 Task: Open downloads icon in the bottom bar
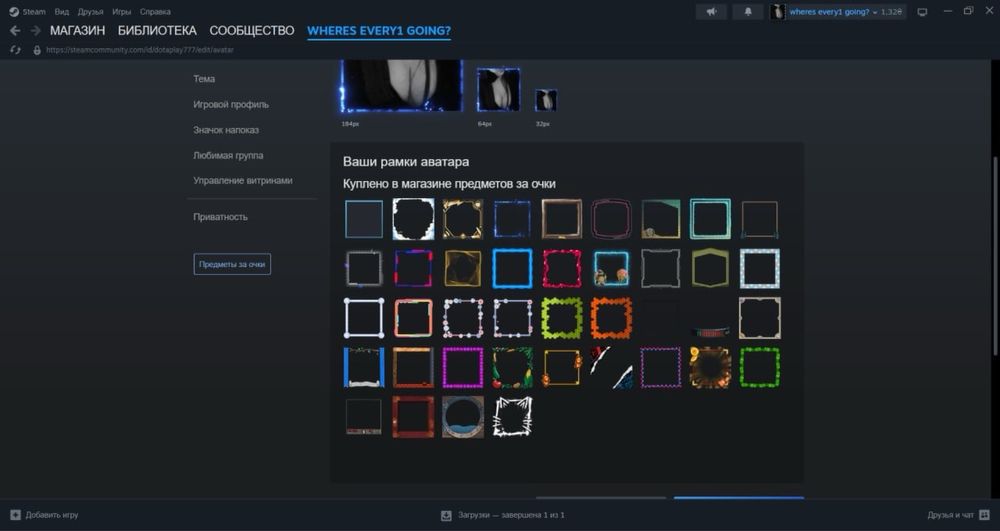tap(446, 515)
